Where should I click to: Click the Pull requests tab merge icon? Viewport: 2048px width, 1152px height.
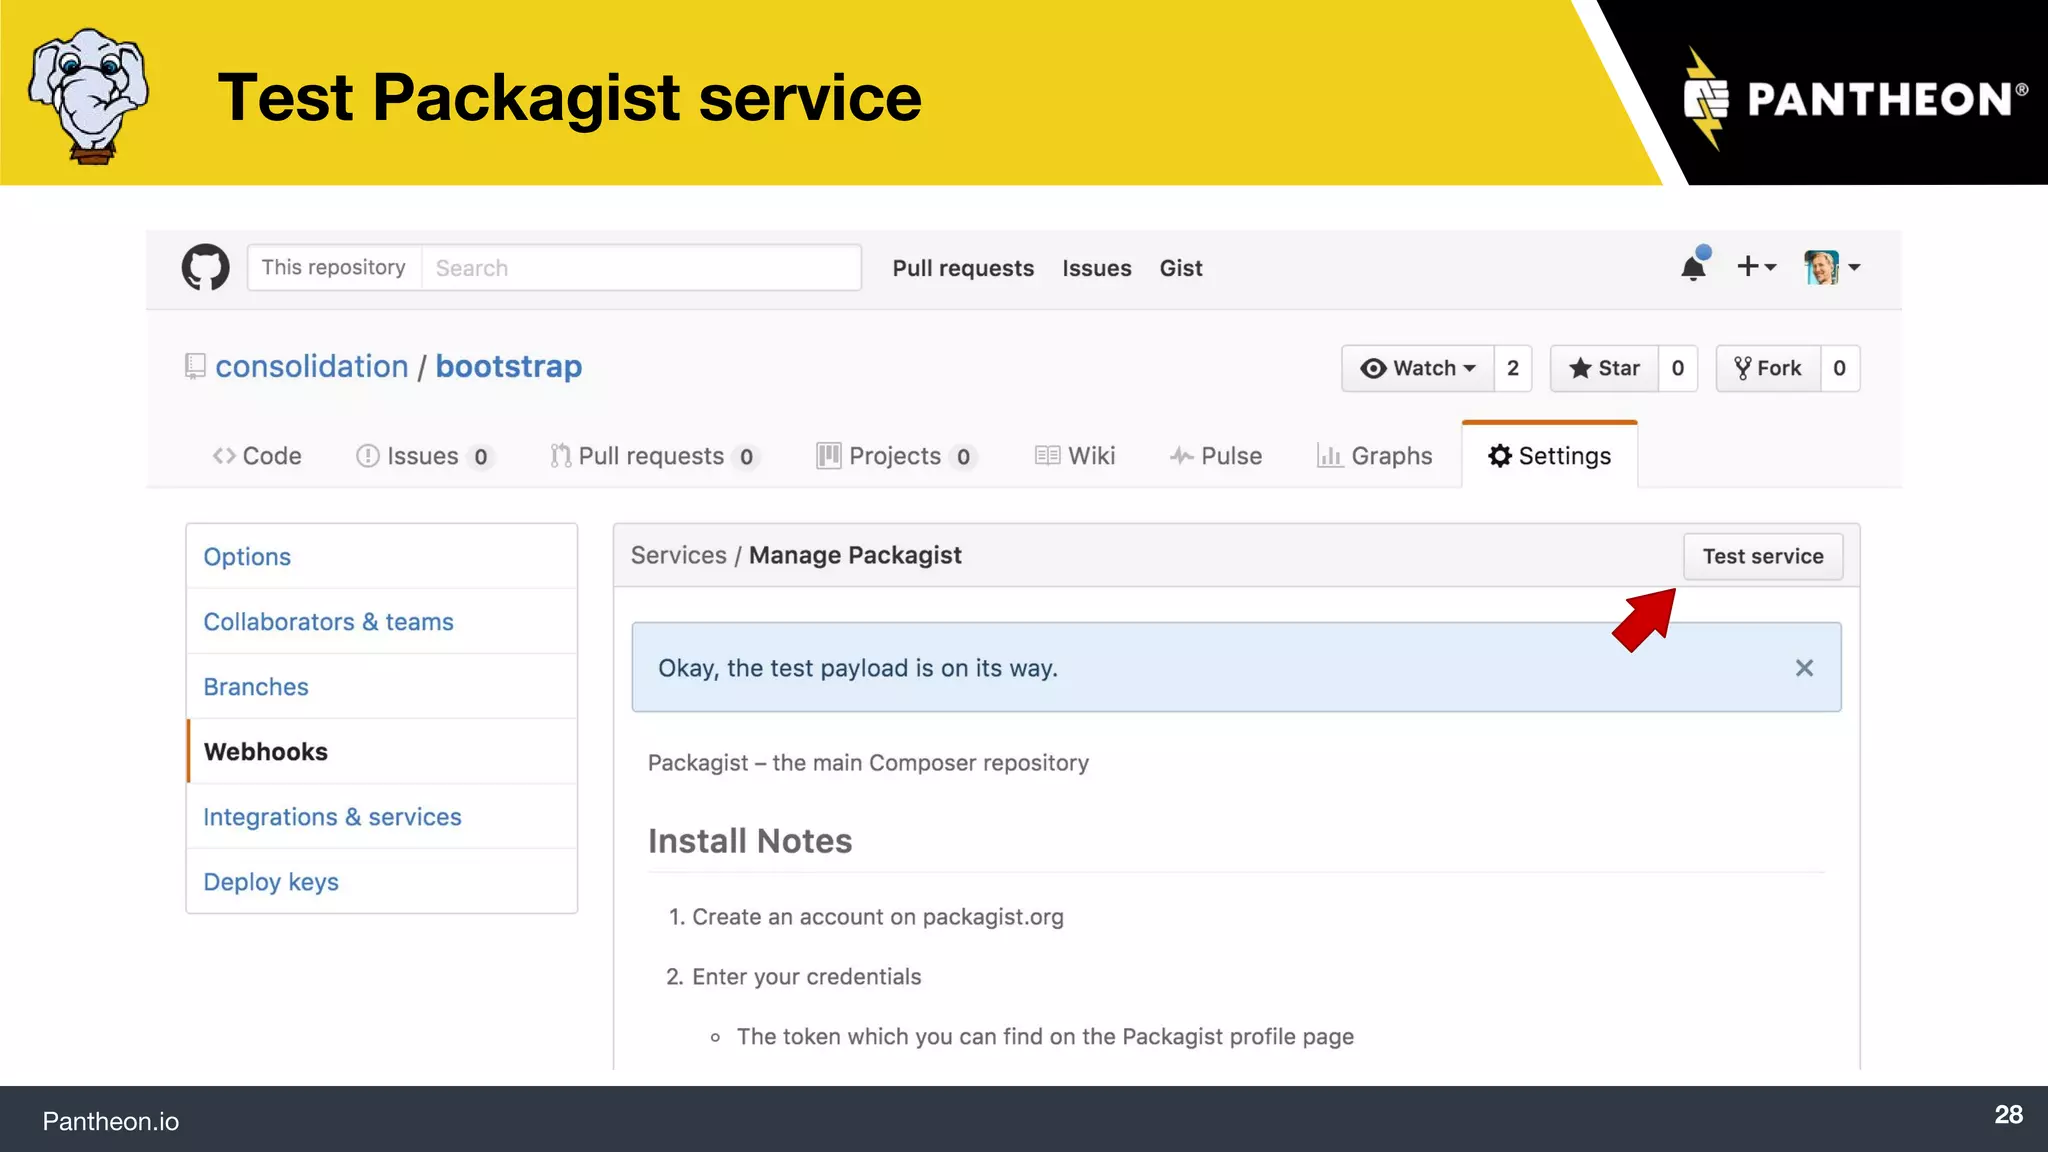[x=561, y=456]
